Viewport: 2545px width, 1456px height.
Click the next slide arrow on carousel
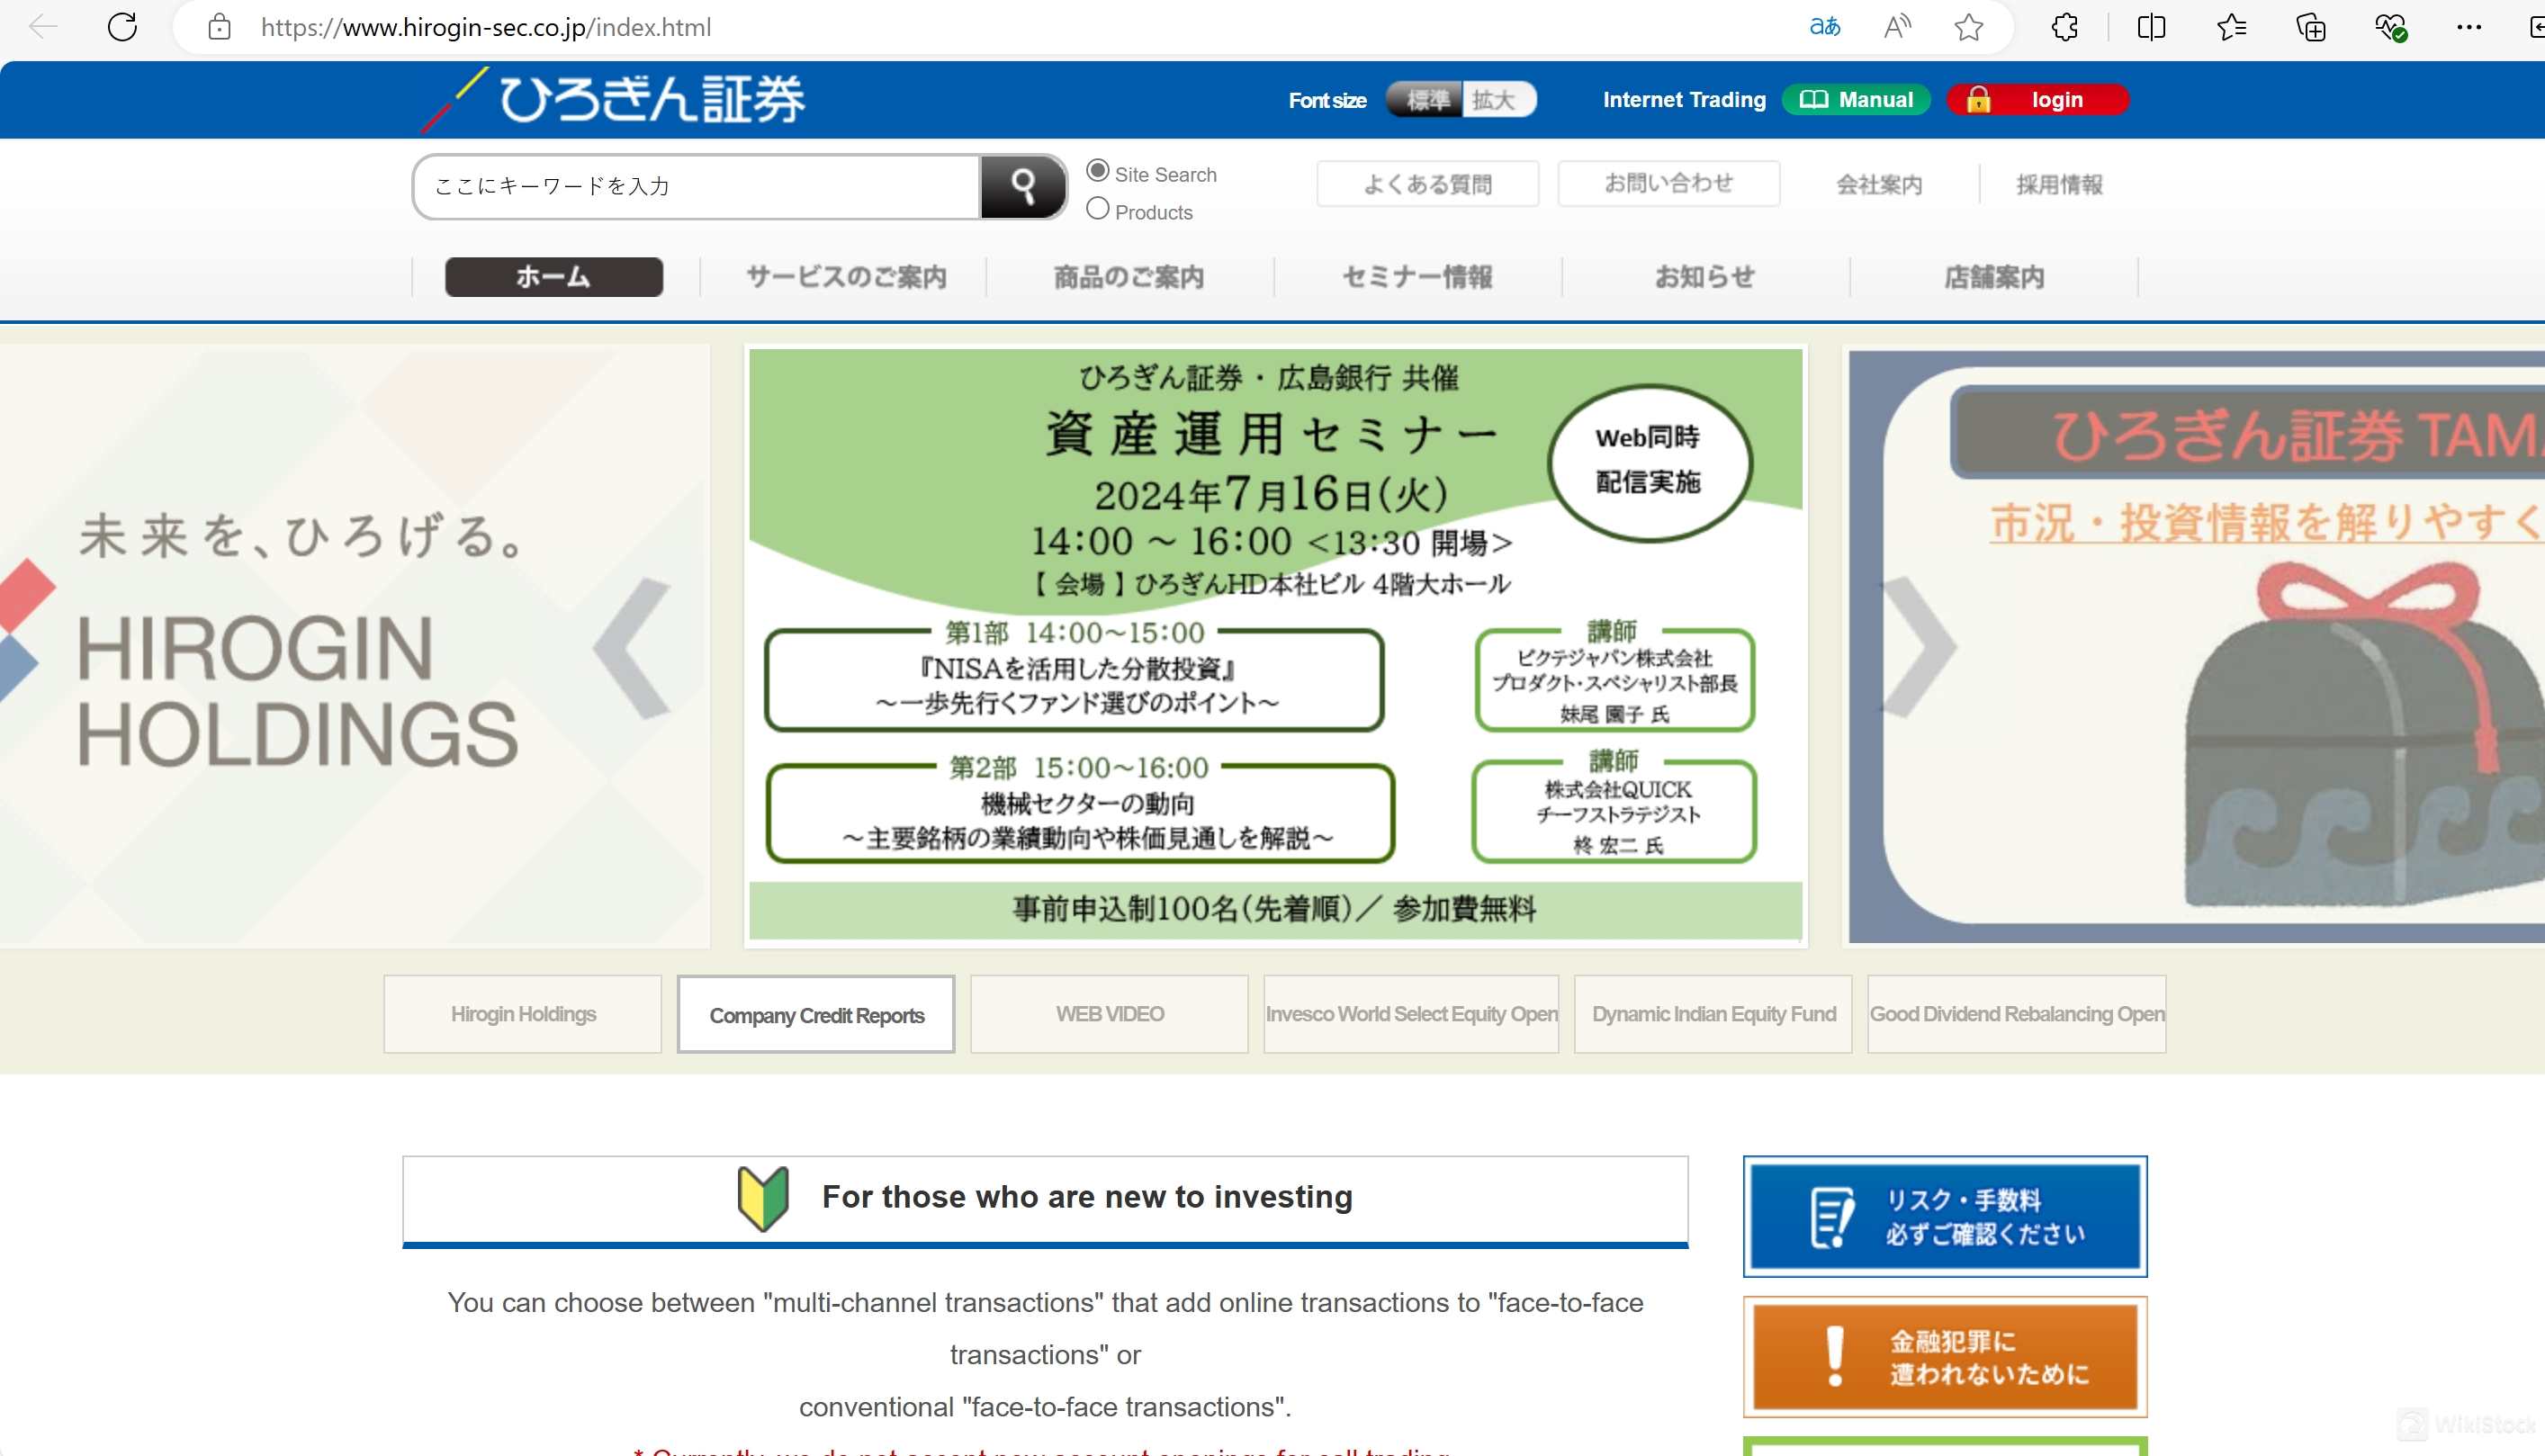1920,648
